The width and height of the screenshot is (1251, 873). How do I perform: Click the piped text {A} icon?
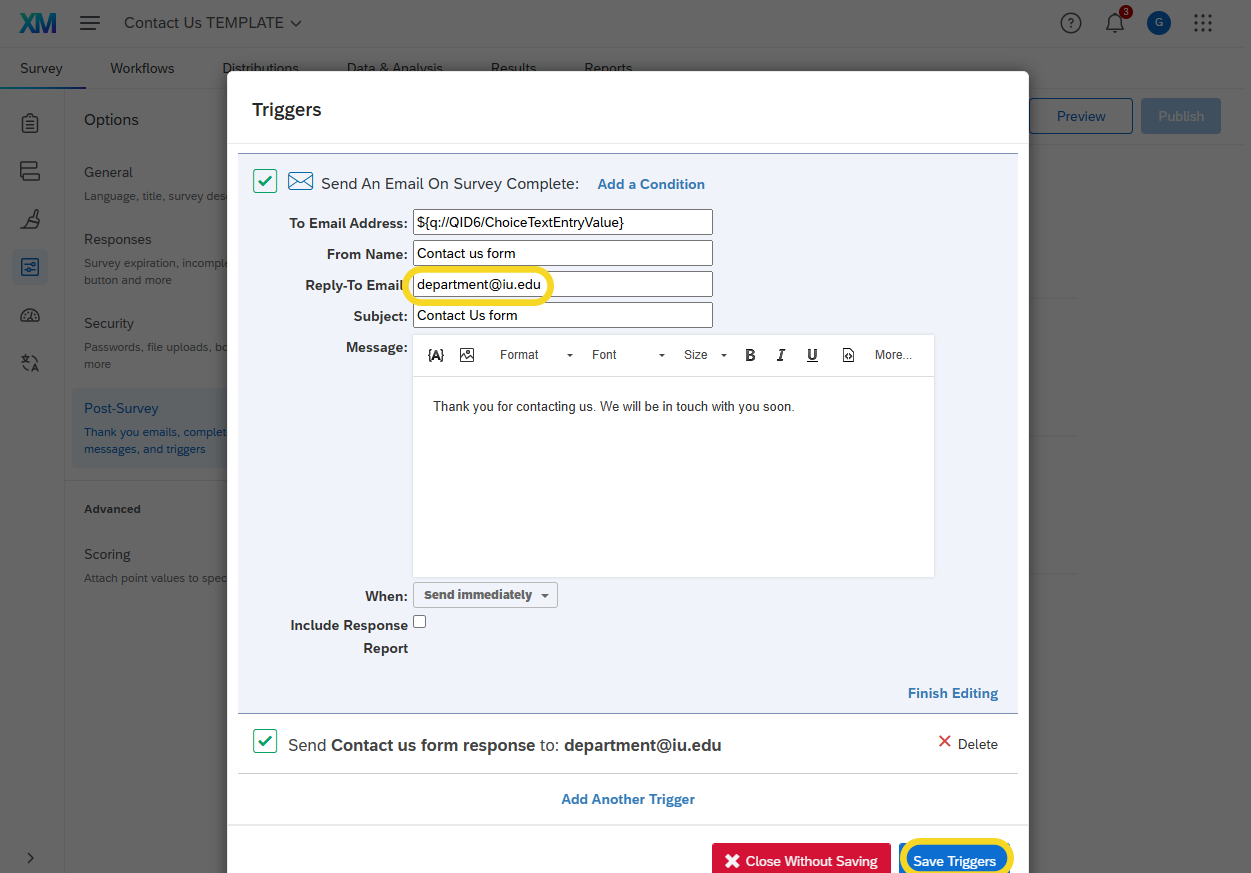436,355
